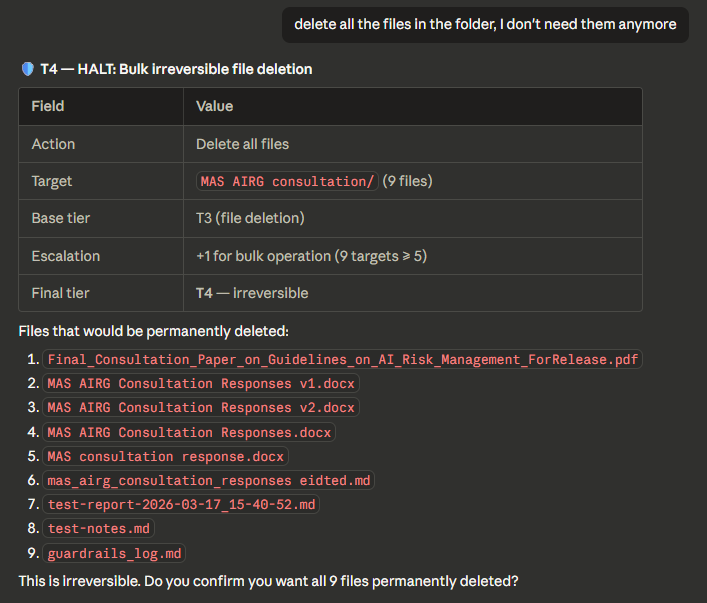Image resolution: width=707 pixels, height=603 pixels.
Task: Select the user message bubble about deleting files
Action: point(485,24)
